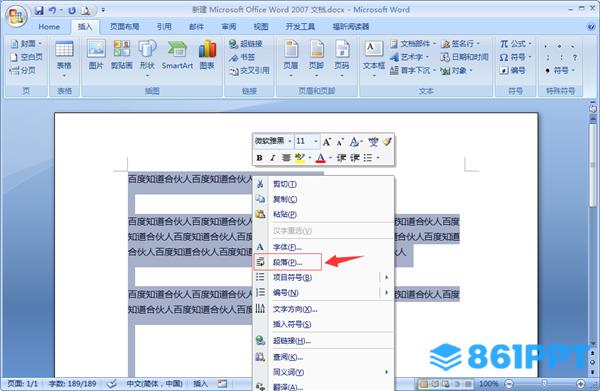The height and width of the screenshot is (391, 600).
Task: Toggle Bold in the mini toolbar
Action: tap(259, 158)
